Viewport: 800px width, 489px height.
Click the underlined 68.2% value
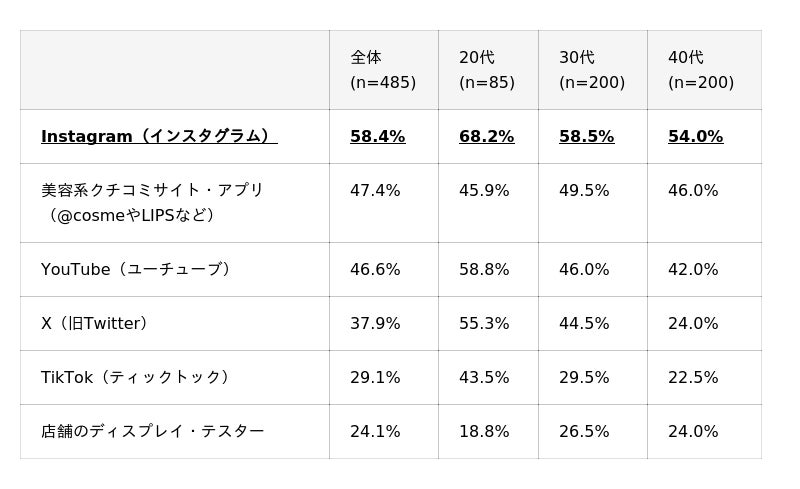pyautogui.click(x=487, y=136)
